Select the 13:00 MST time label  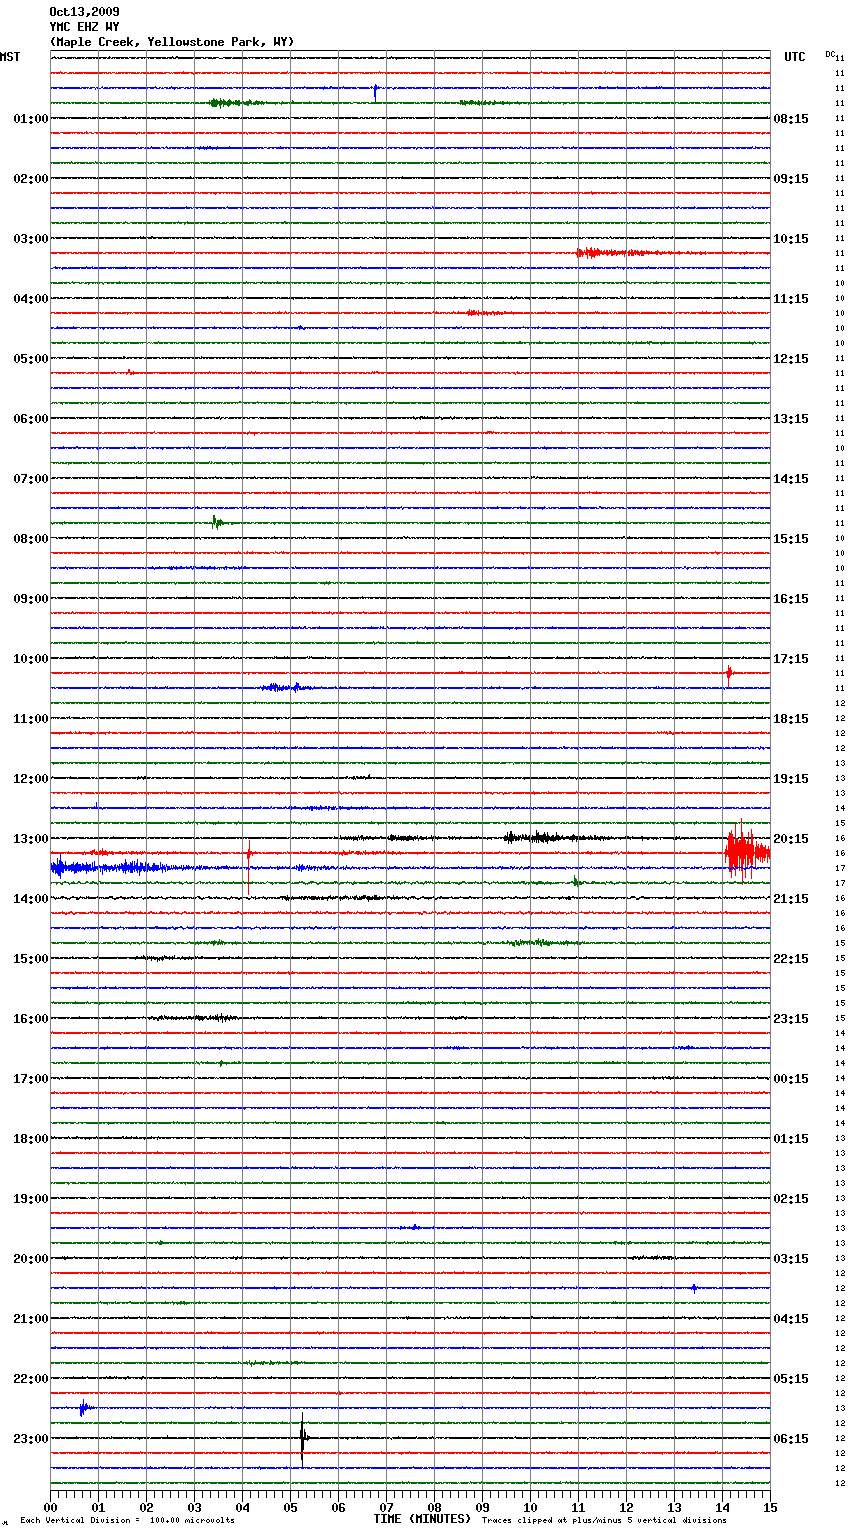pos(31,839)
